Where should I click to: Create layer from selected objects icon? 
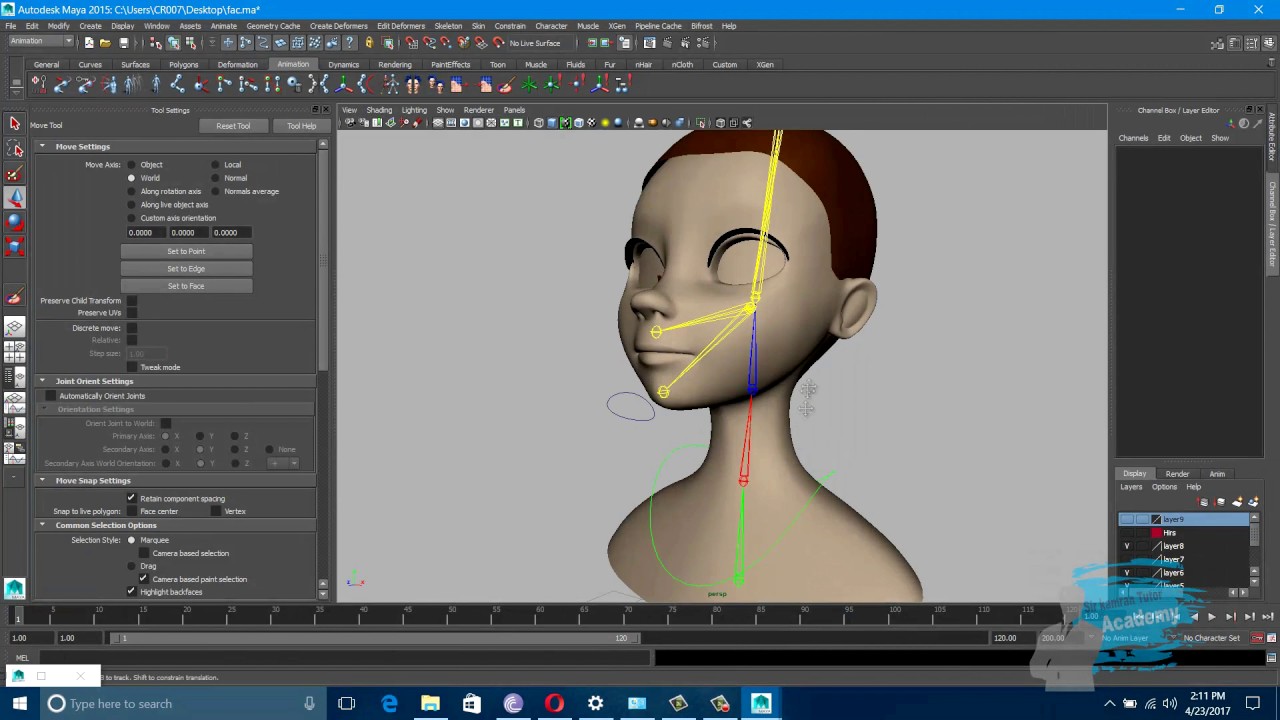click(1252, 502)
